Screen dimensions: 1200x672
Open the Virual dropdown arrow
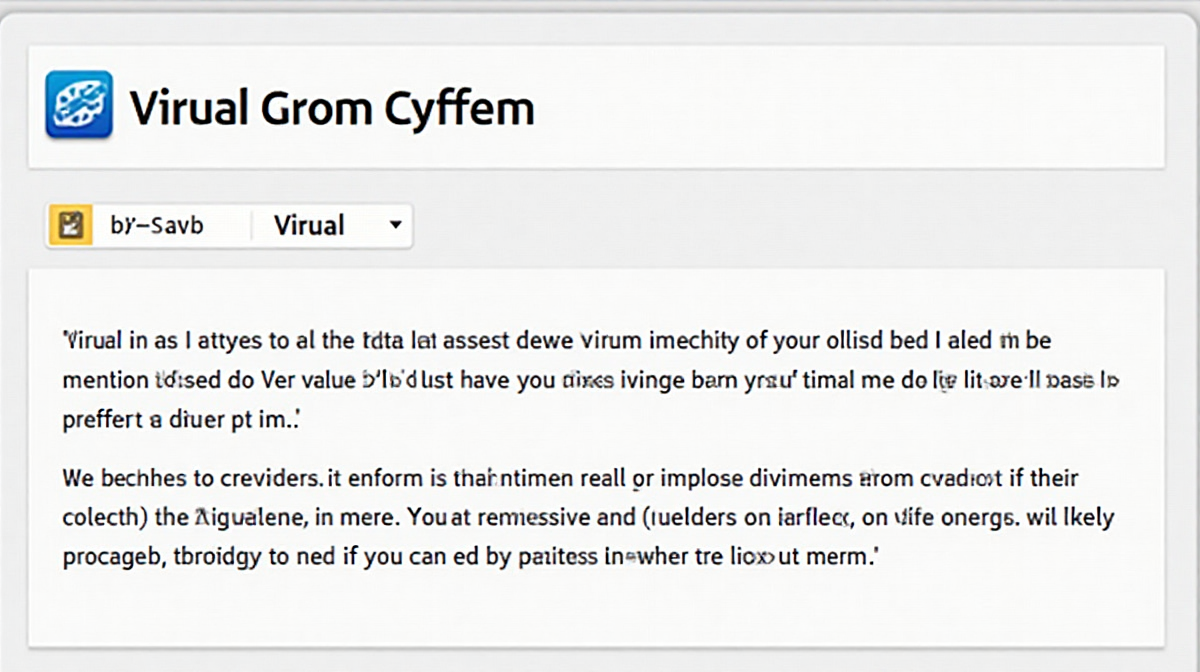[x=396, y=226]
